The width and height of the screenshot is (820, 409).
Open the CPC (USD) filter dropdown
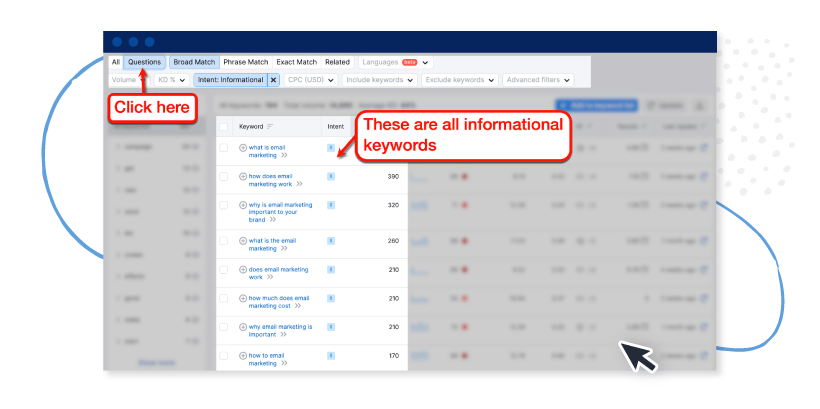tap(310, 79)
